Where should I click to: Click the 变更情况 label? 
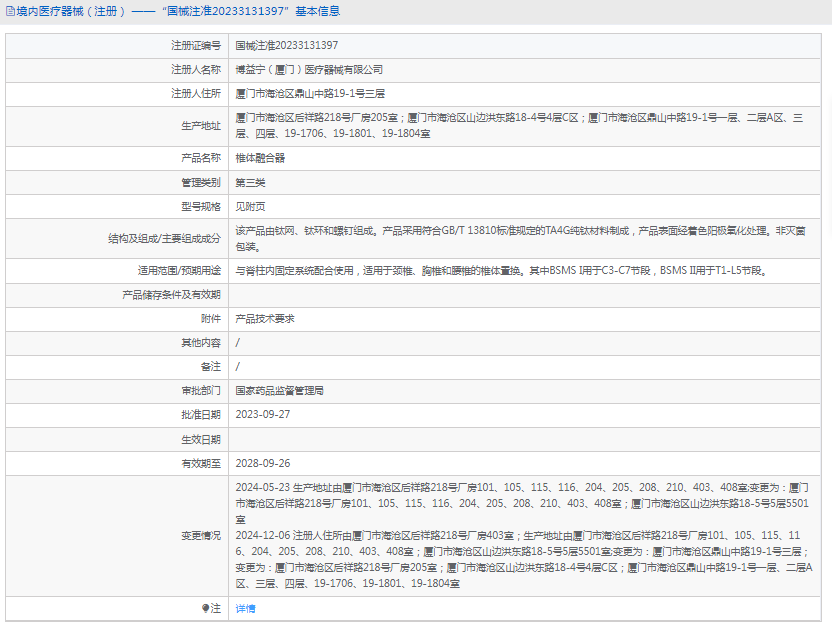[x=201, y=536]
